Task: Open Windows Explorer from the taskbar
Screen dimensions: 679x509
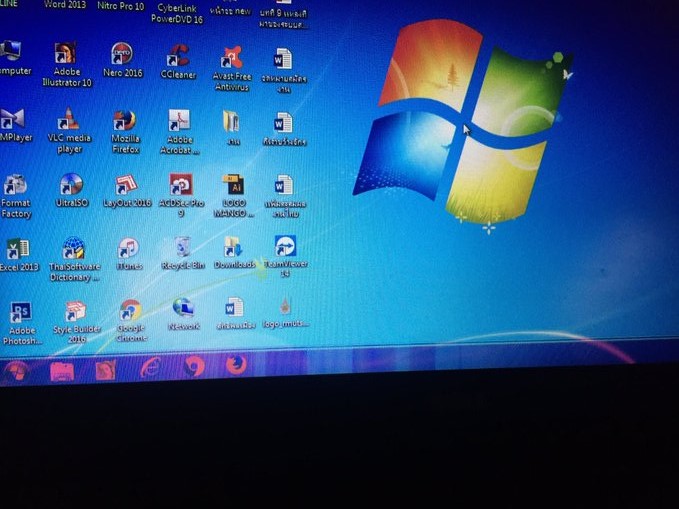Action: coord(62,372)
